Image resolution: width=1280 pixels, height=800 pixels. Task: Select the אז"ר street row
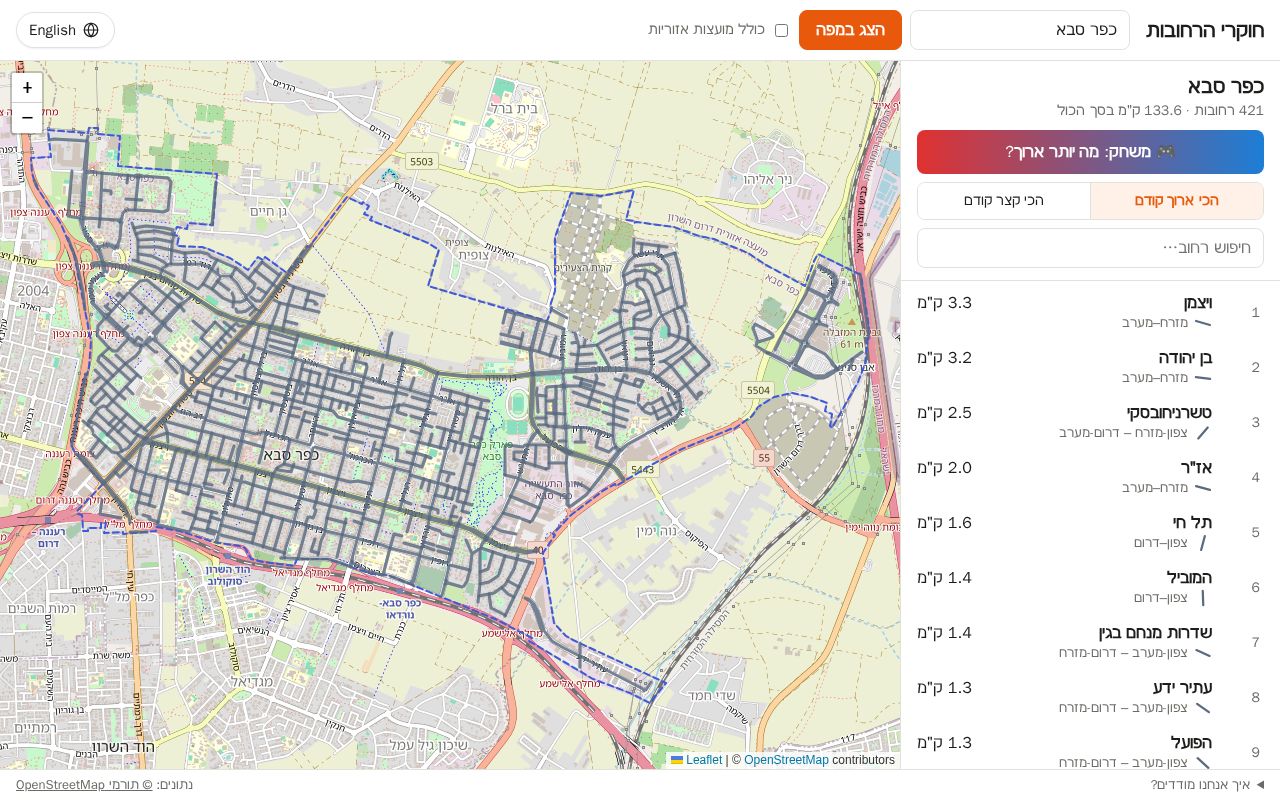tap(1090, 478)
